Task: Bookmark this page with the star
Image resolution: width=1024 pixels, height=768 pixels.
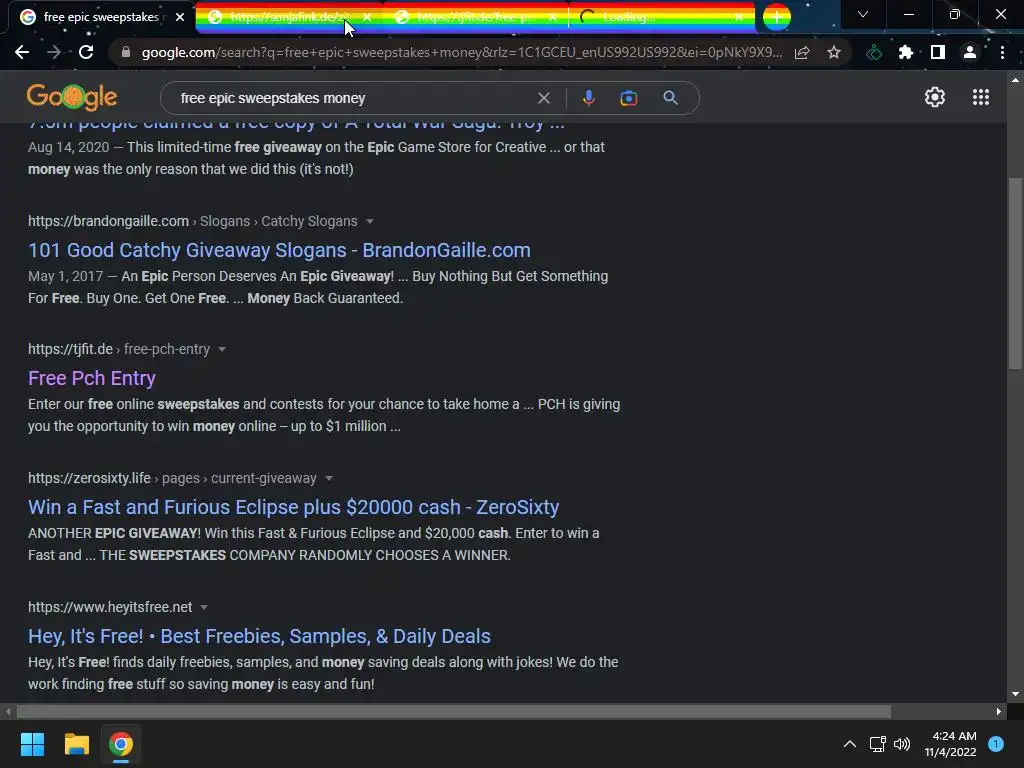Action: click(834, 52)
